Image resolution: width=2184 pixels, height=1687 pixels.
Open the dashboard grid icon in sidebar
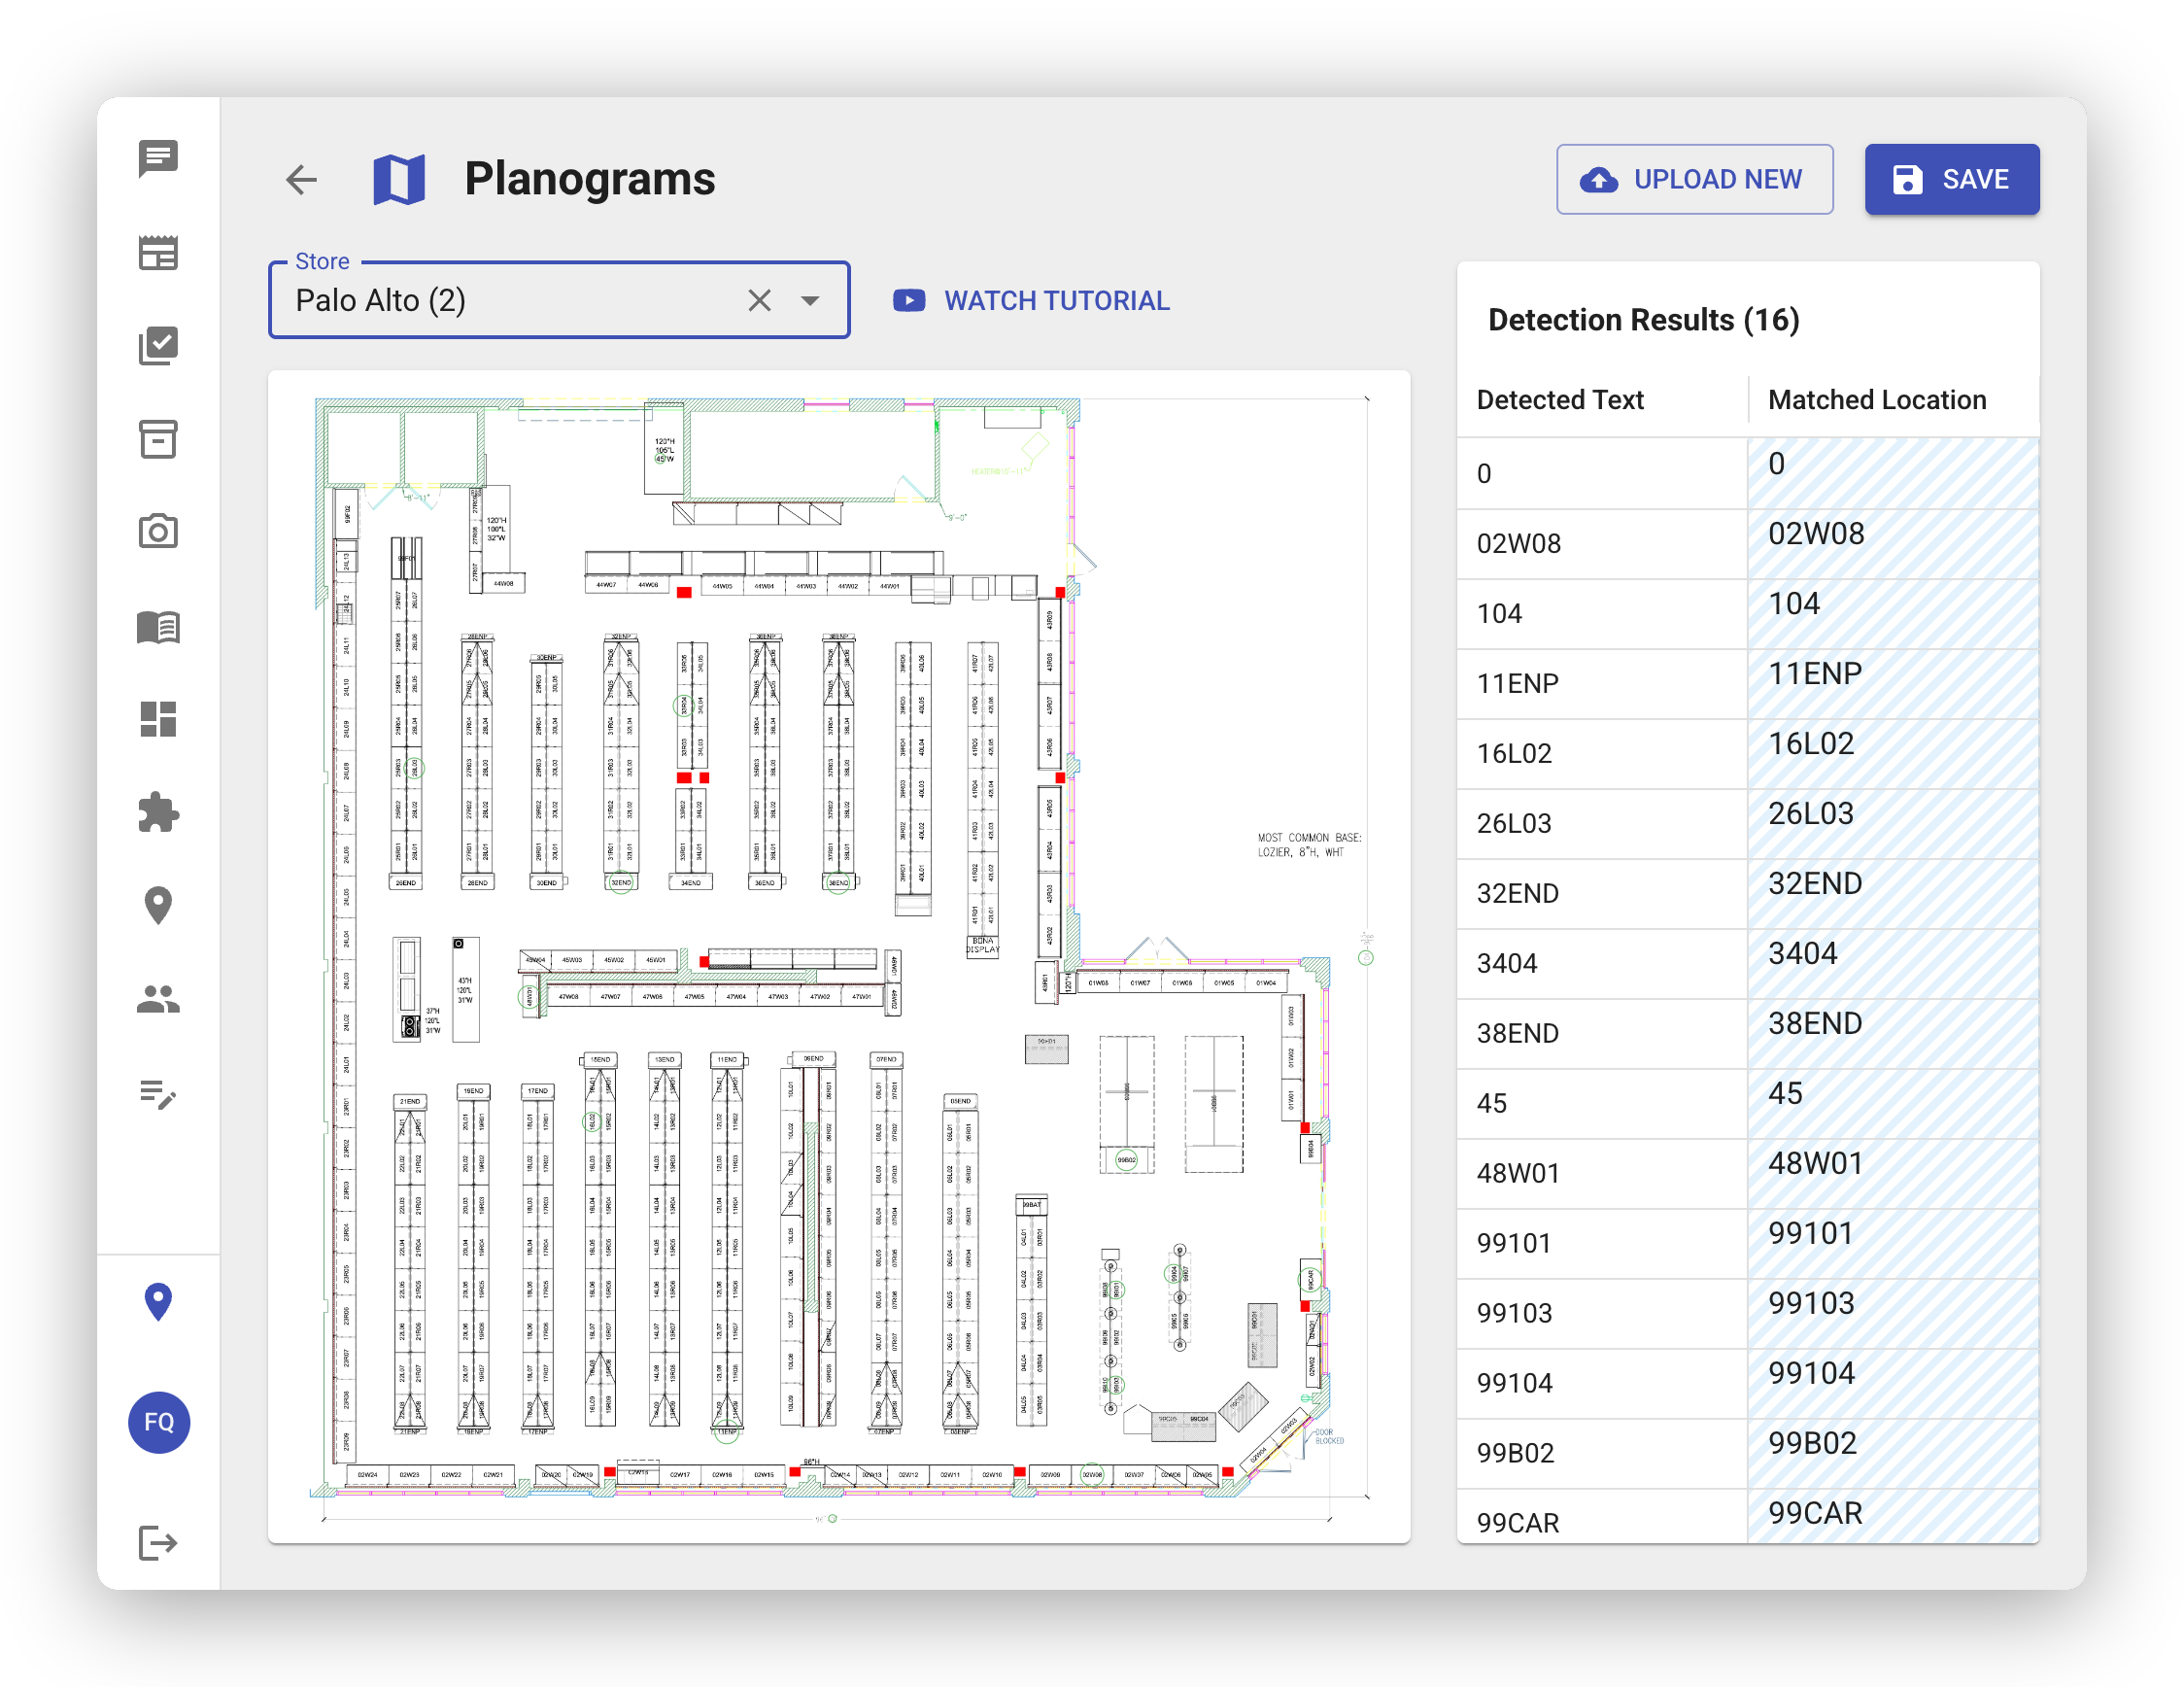click(158, 721)
